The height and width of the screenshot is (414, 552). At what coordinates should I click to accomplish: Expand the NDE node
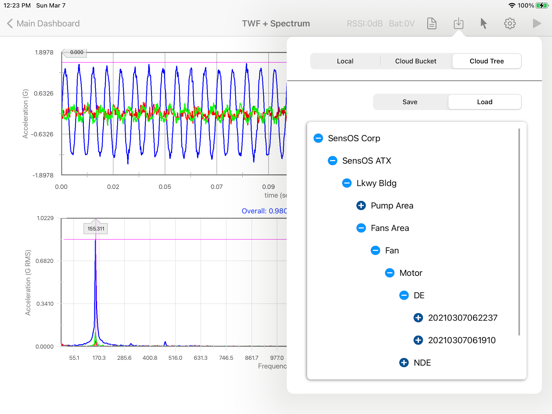click(404, 363)
